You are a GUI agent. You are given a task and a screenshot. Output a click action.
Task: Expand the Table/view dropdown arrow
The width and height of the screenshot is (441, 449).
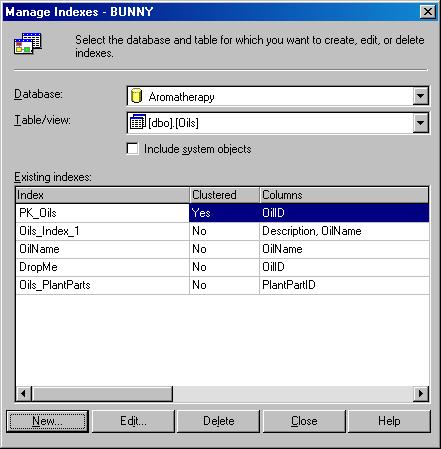point(421,123)
